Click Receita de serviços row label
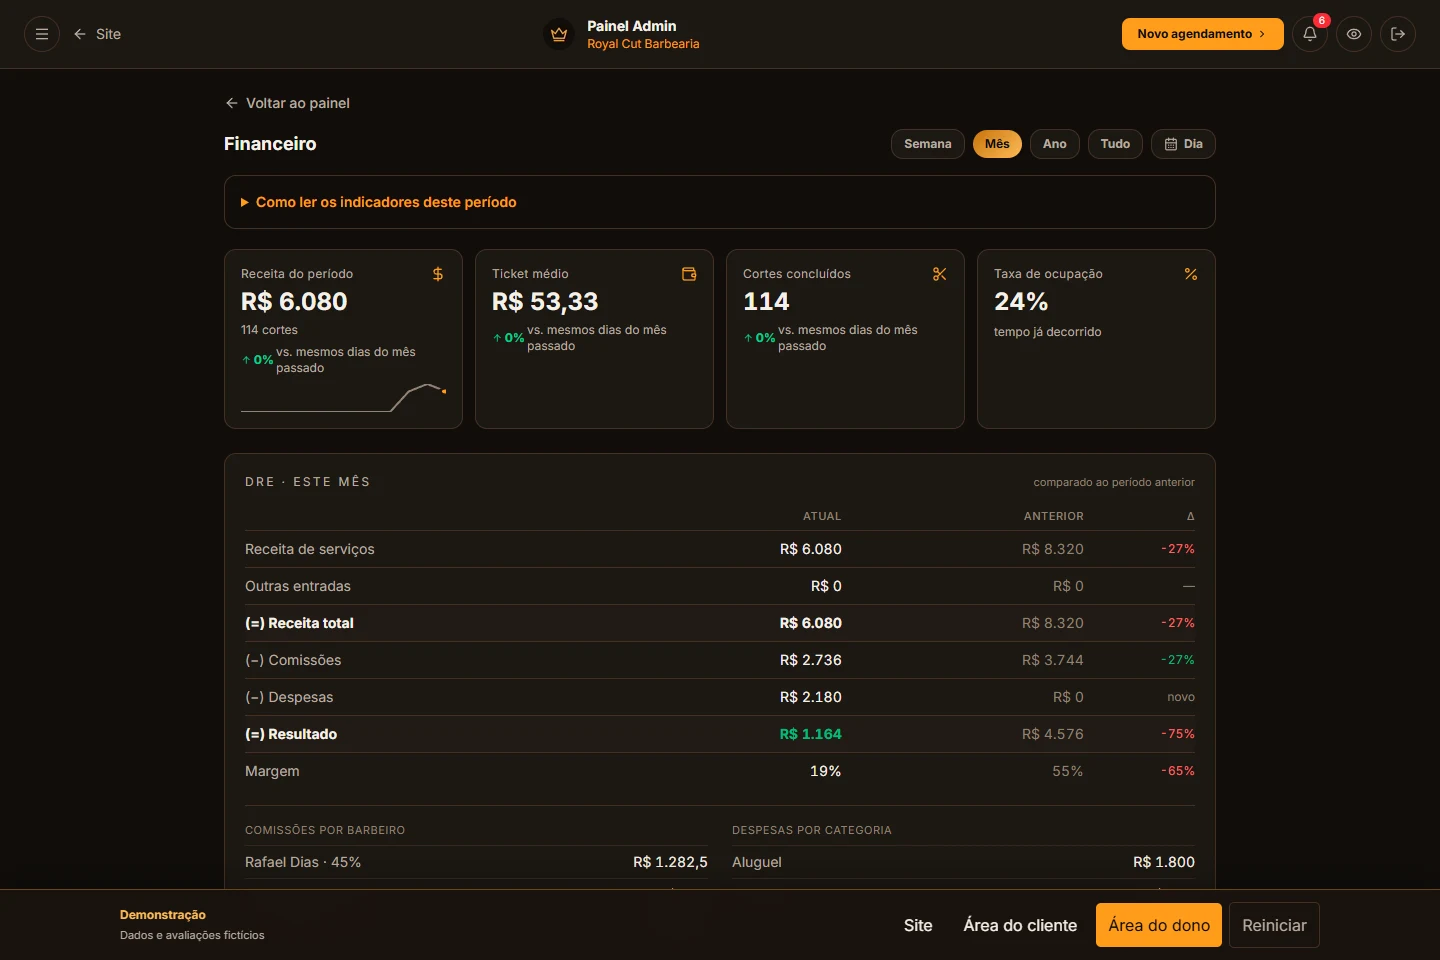1440x960 pixels. tap(310, 549)
